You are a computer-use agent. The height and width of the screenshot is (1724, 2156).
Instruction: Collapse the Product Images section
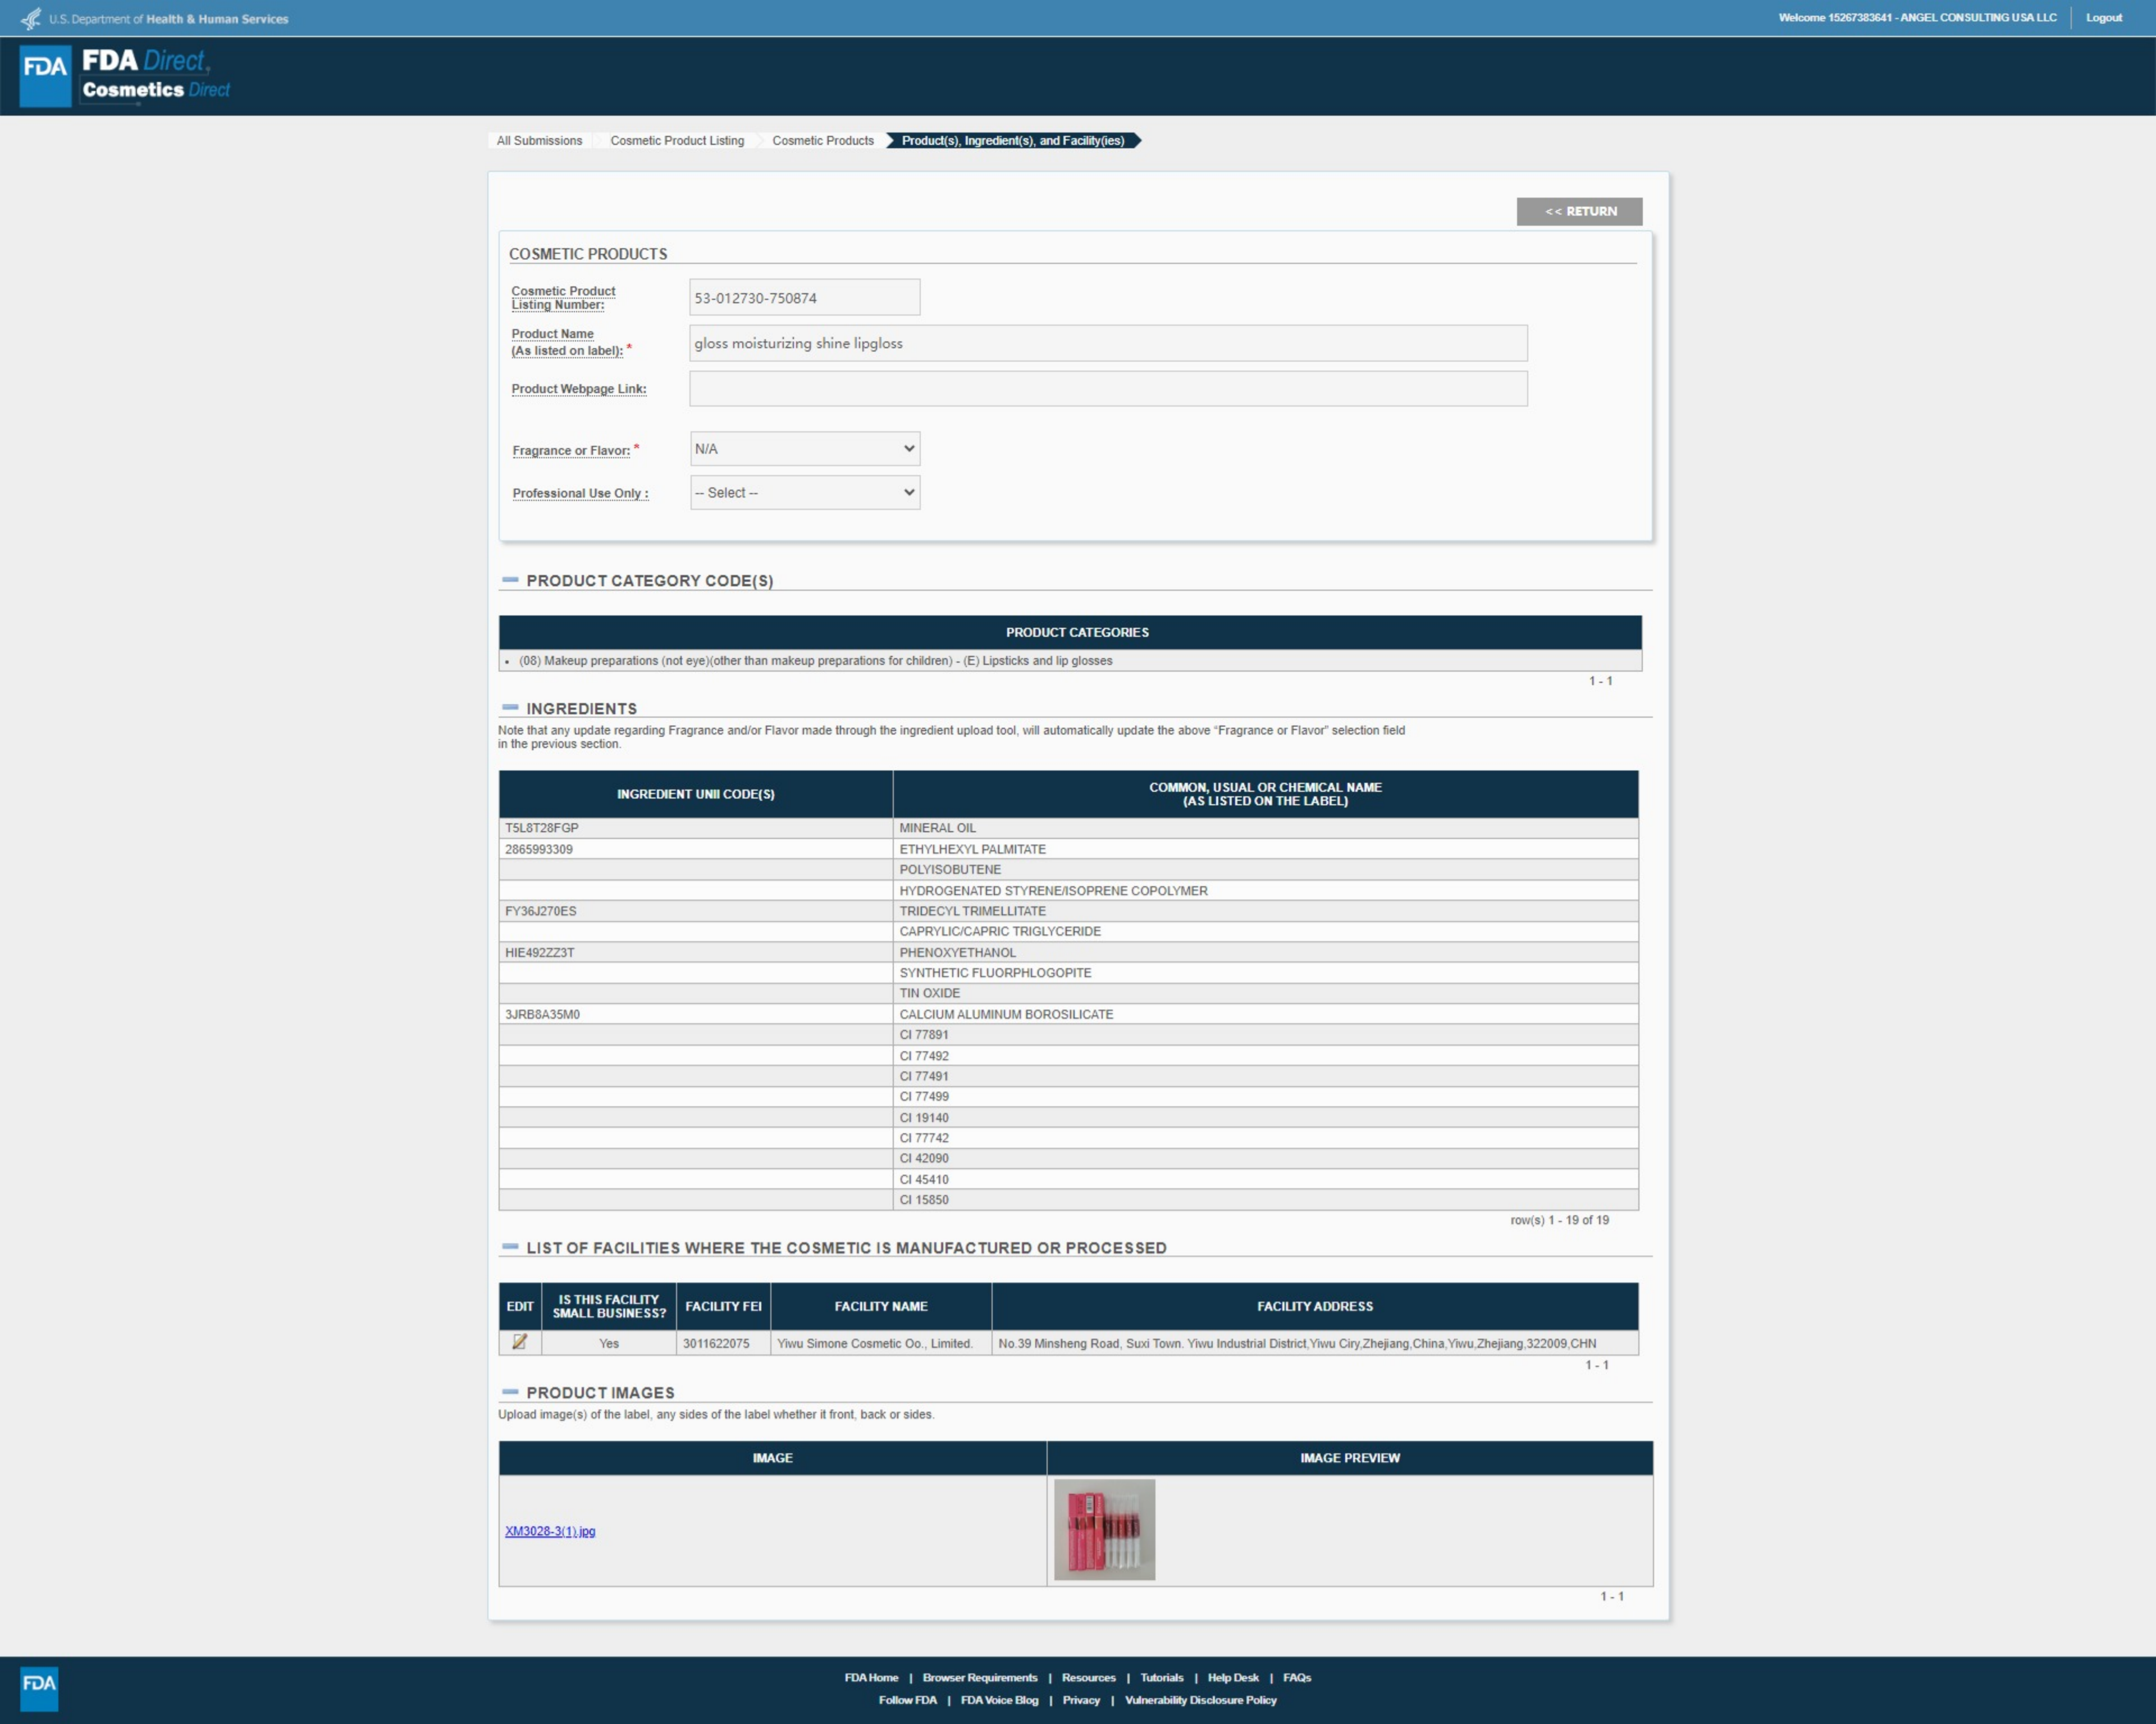click(510, 1392)
